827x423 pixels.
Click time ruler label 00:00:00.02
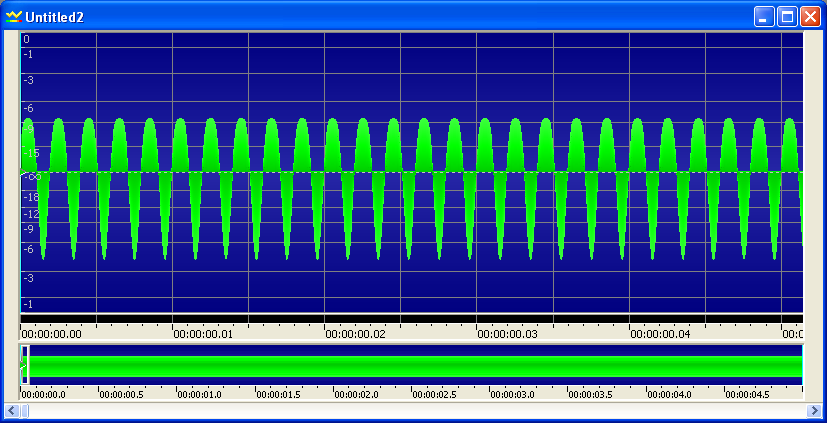[355, 334]
